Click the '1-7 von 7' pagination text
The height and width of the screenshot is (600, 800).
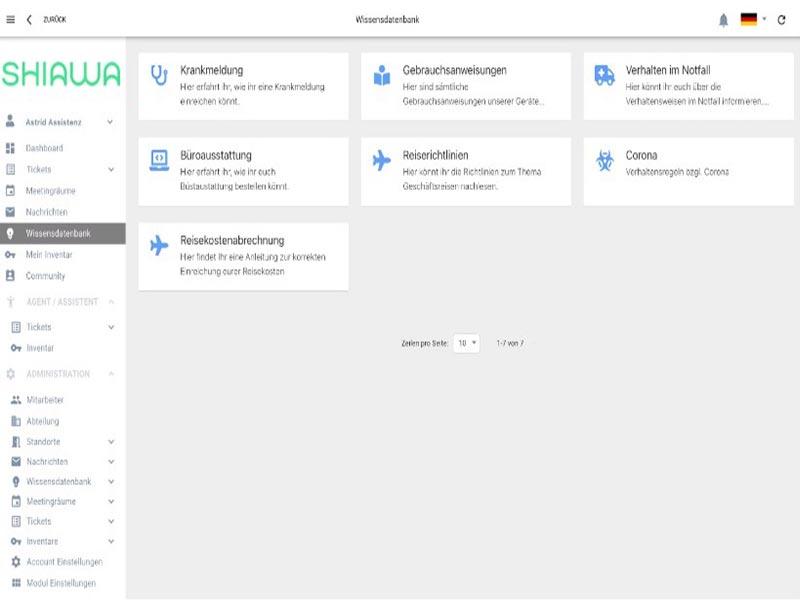coord(510,343)
